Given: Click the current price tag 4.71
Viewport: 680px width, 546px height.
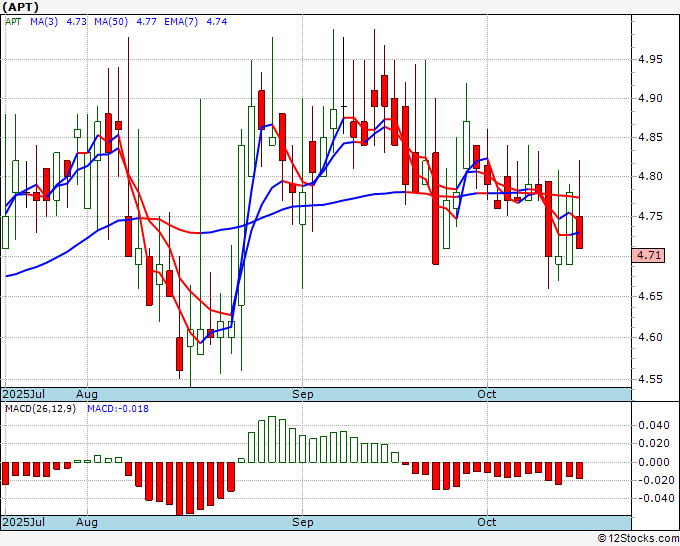Looking at the screenshot, I should [648, 255].
